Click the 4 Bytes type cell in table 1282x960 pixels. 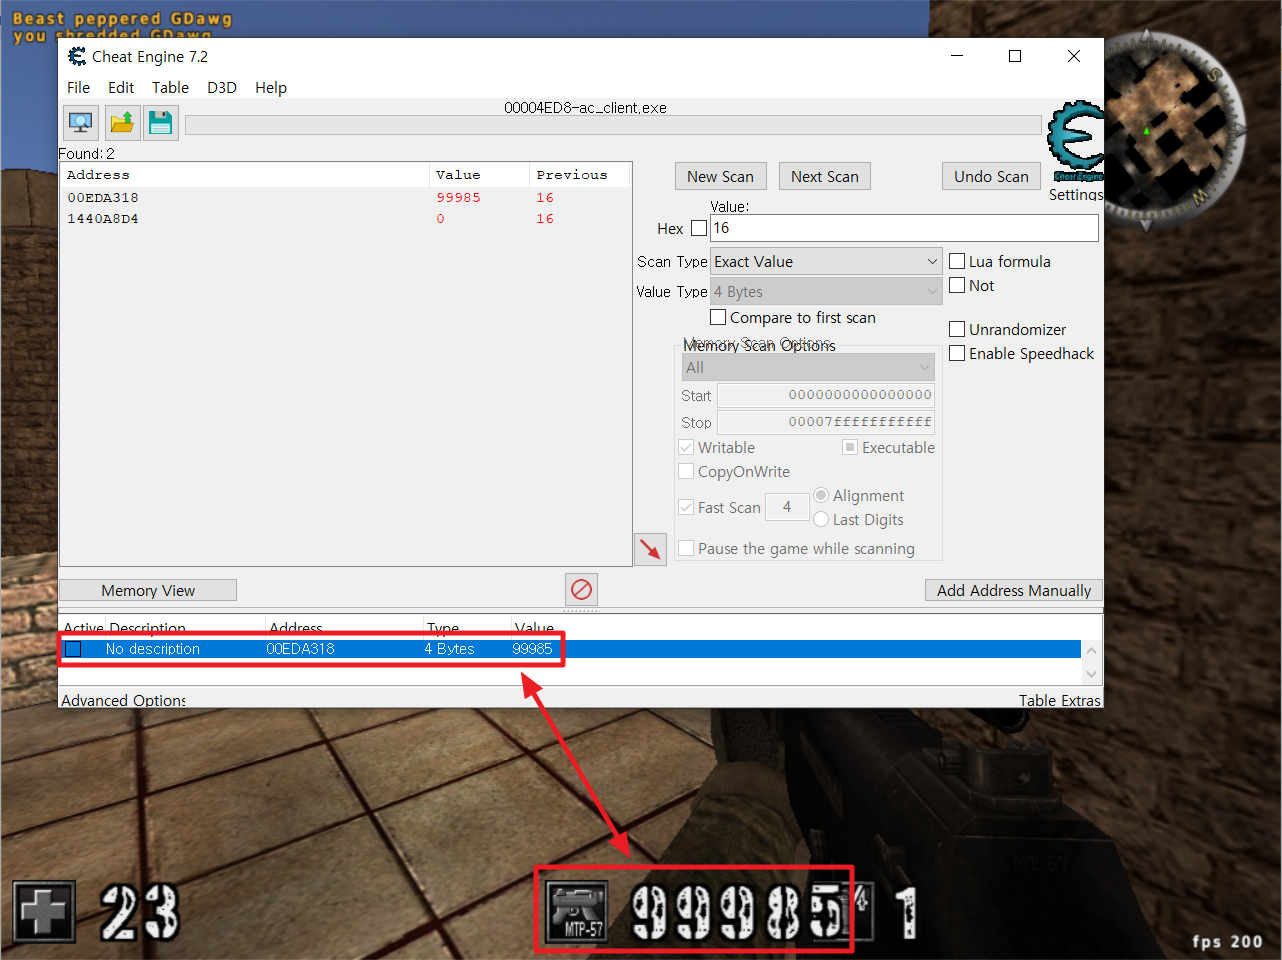click(x=449, y=649)
